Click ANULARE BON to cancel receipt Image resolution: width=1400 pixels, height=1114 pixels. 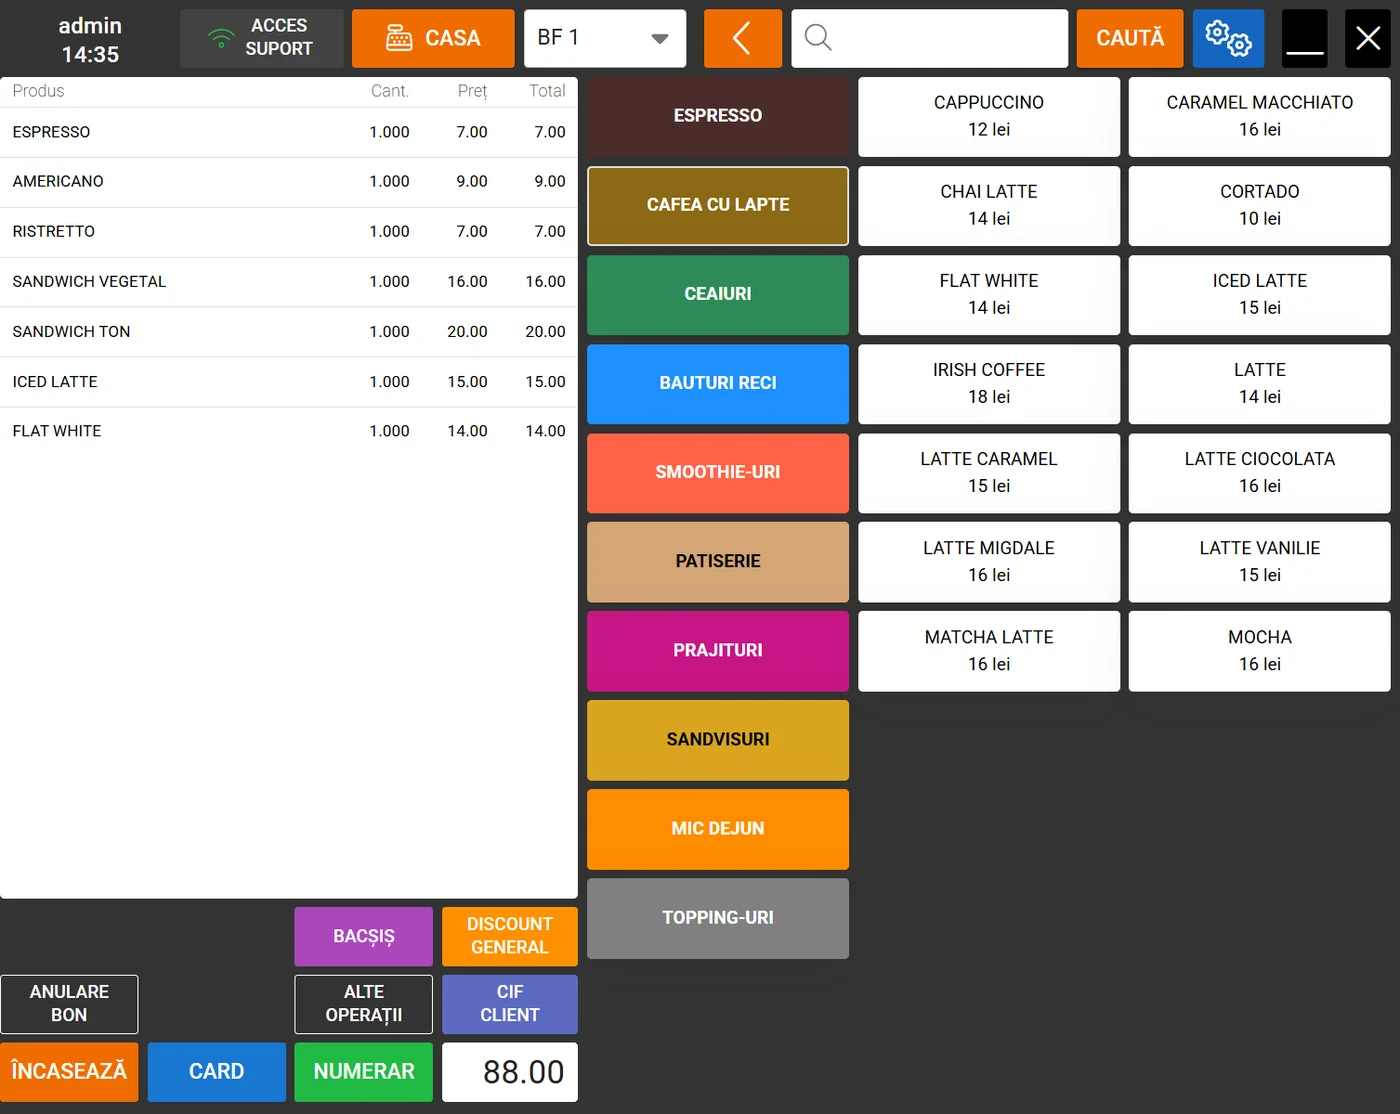69,1004
